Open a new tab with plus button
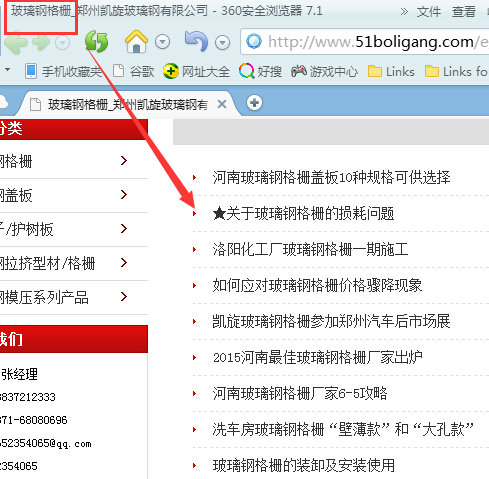Screen dimensions: 489x479 254,103
